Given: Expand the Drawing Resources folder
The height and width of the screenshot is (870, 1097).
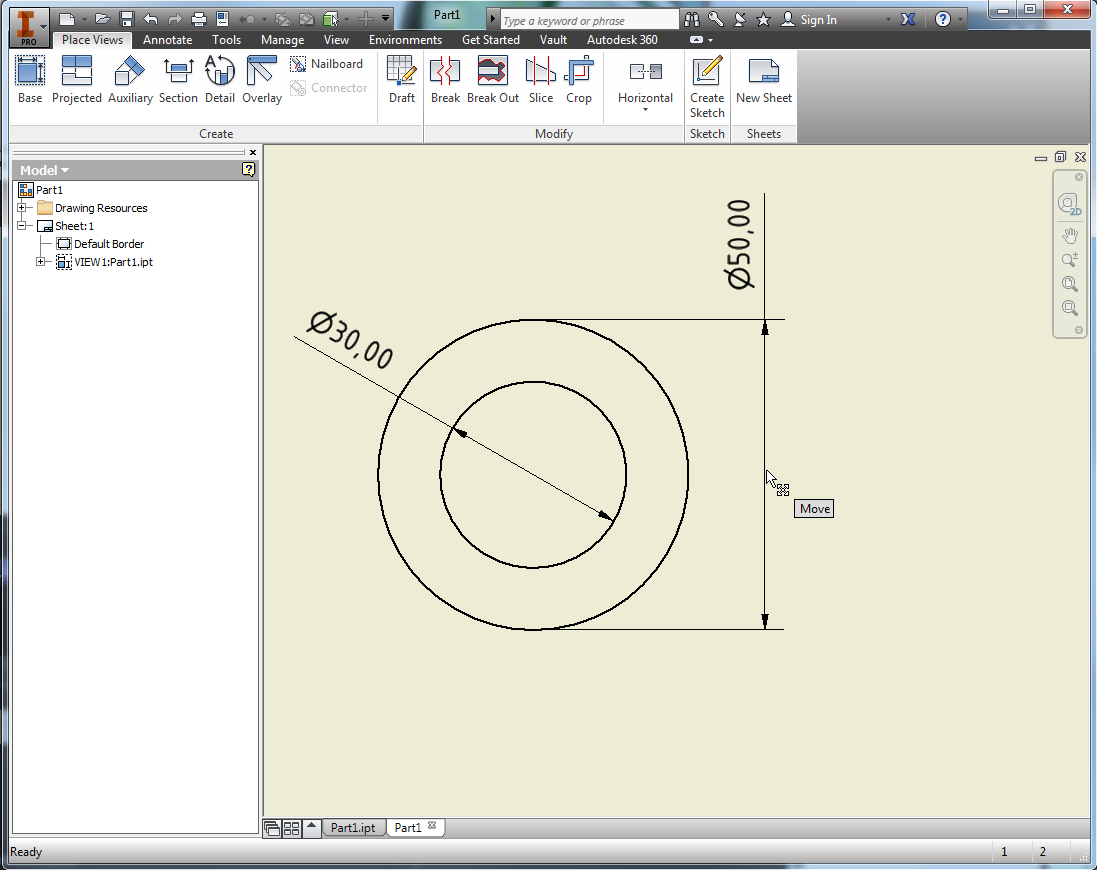Looking at the screenshot, I should pyautogui.click(x=22, y=208).
